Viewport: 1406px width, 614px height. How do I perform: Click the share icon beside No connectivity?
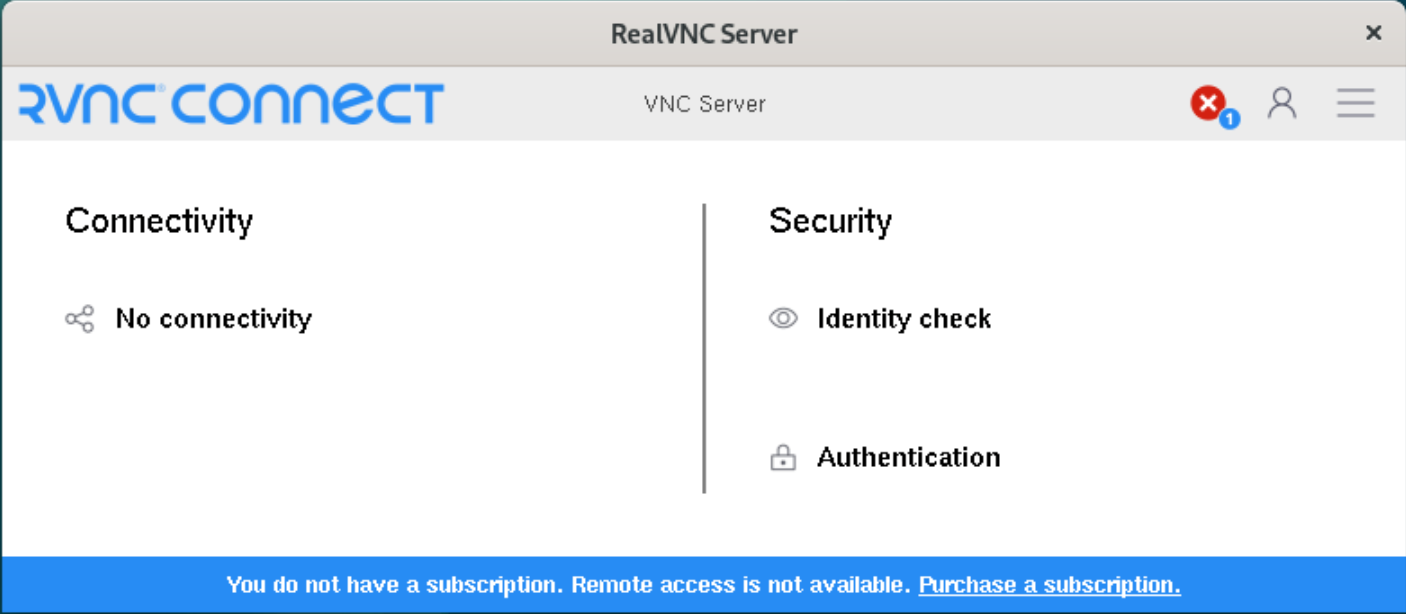tap(80, 319)
